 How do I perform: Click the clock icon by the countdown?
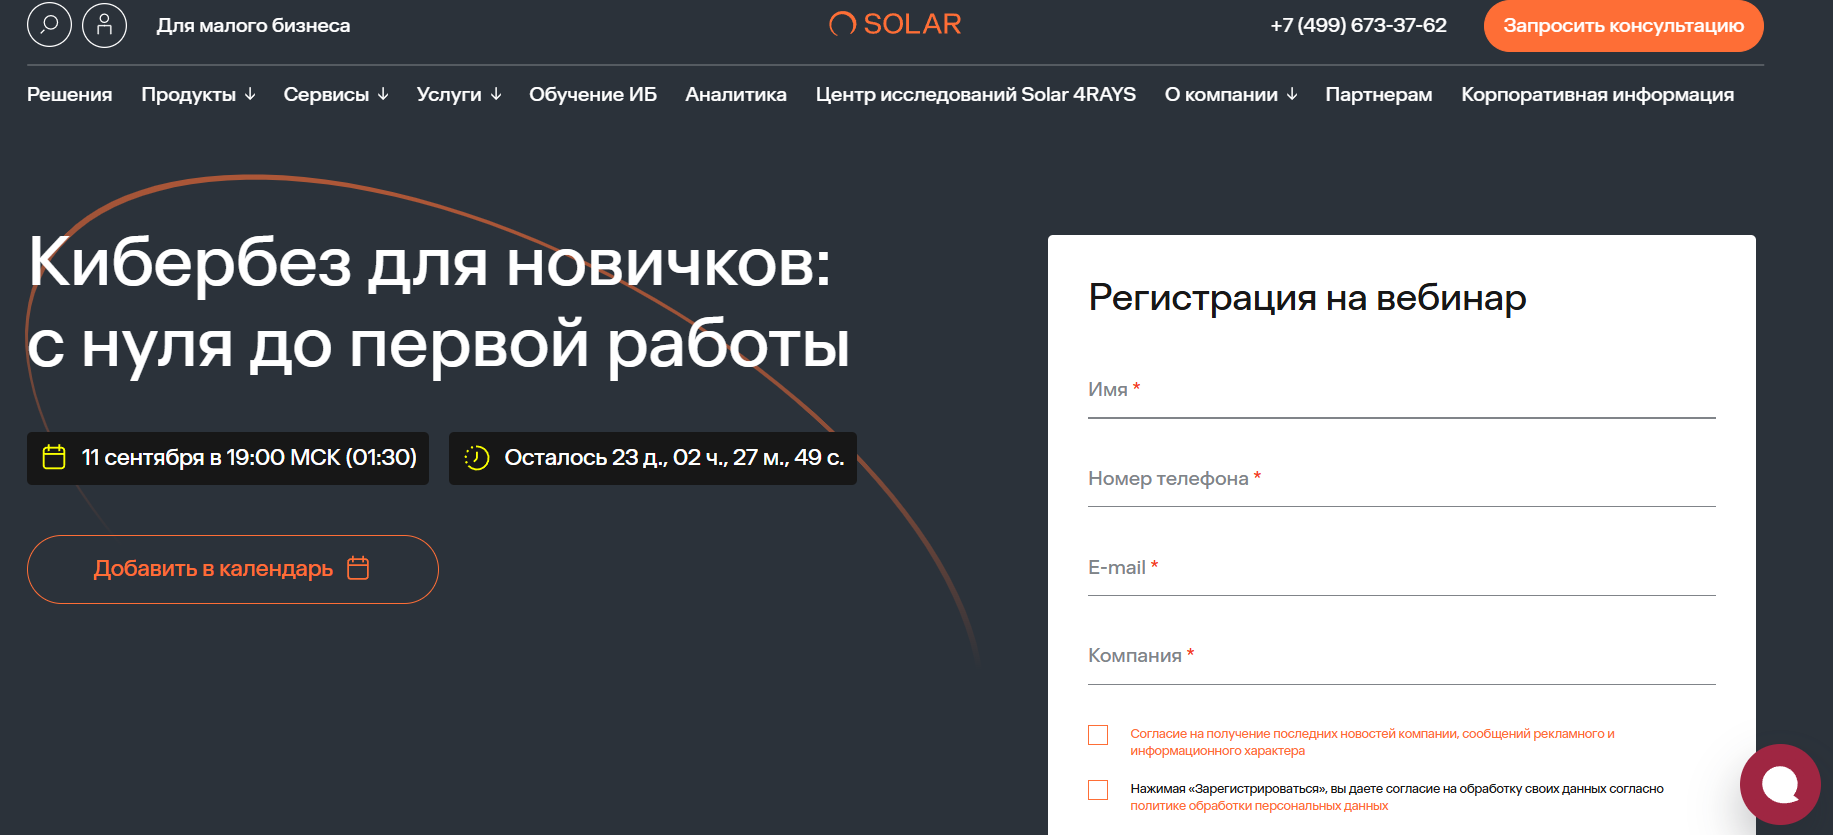[477, 458]
